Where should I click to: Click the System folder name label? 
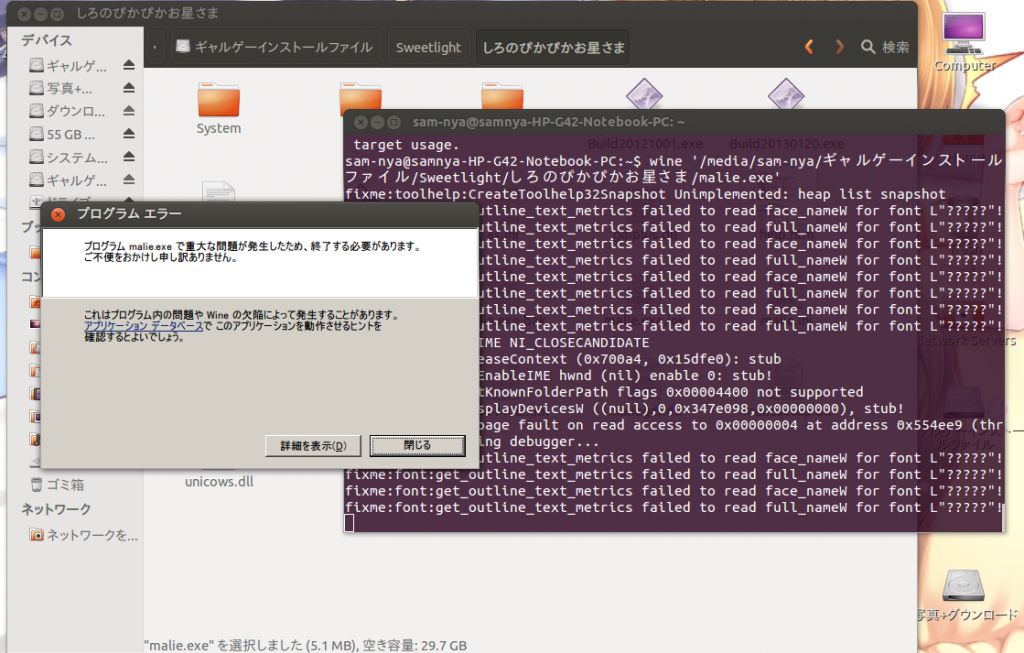click(219, 128)
